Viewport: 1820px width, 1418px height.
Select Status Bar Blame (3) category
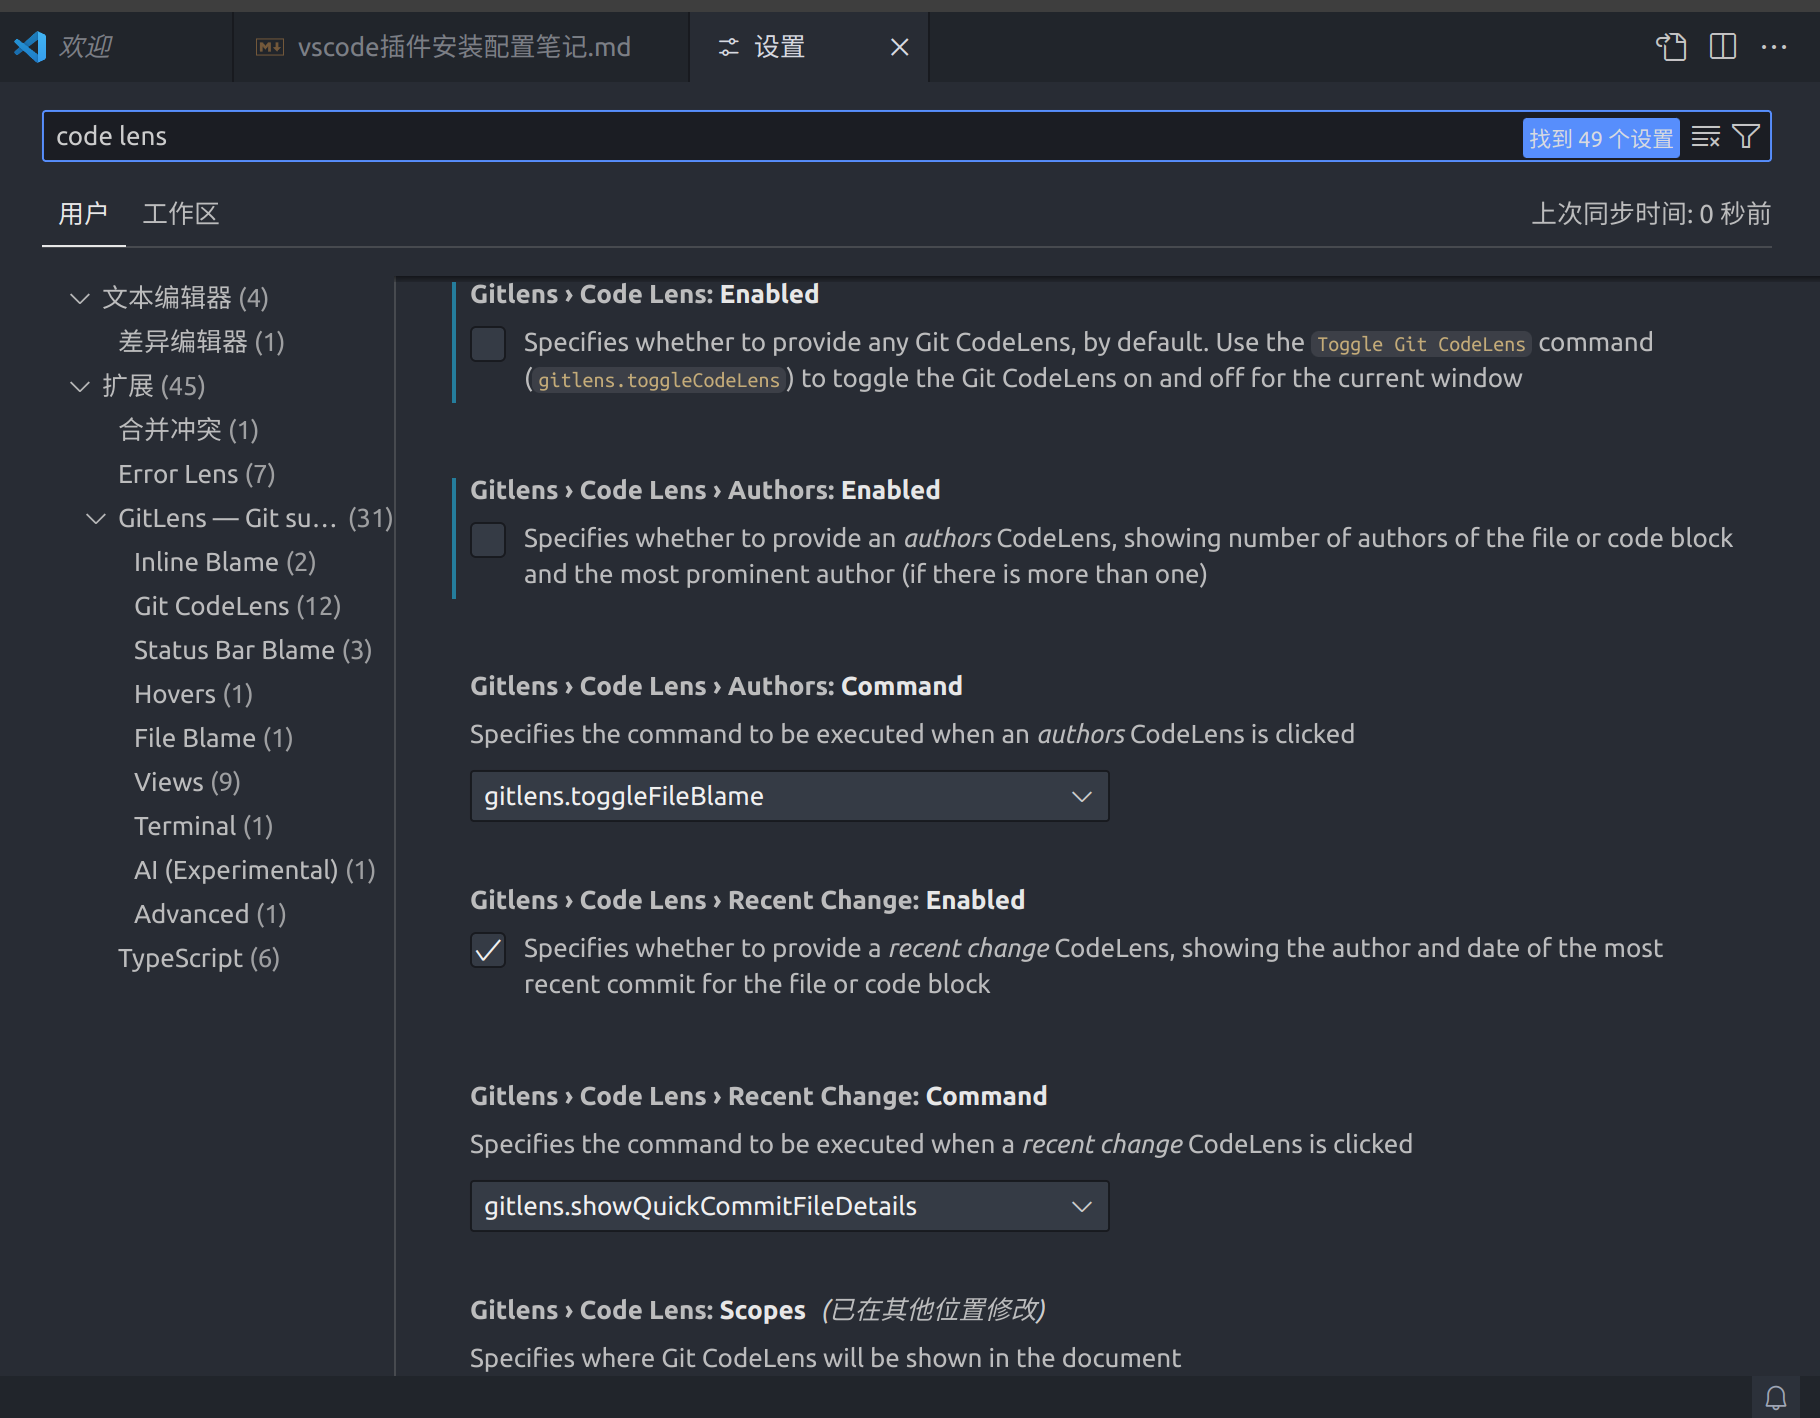253,650
